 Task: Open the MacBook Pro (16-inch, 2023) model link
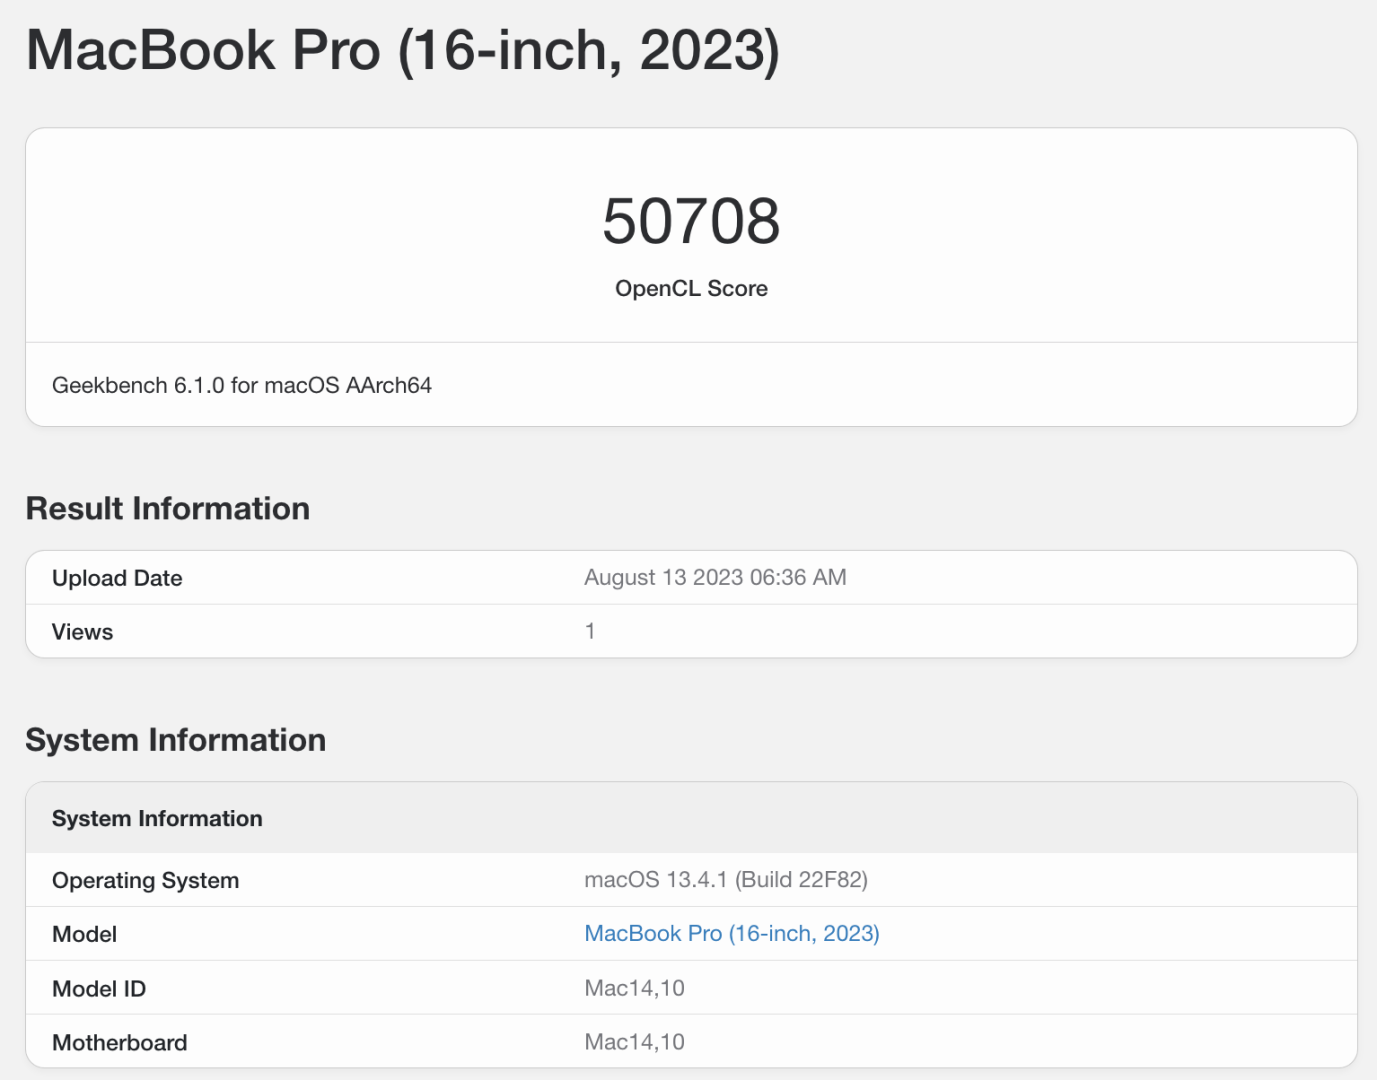pos(731,933)
